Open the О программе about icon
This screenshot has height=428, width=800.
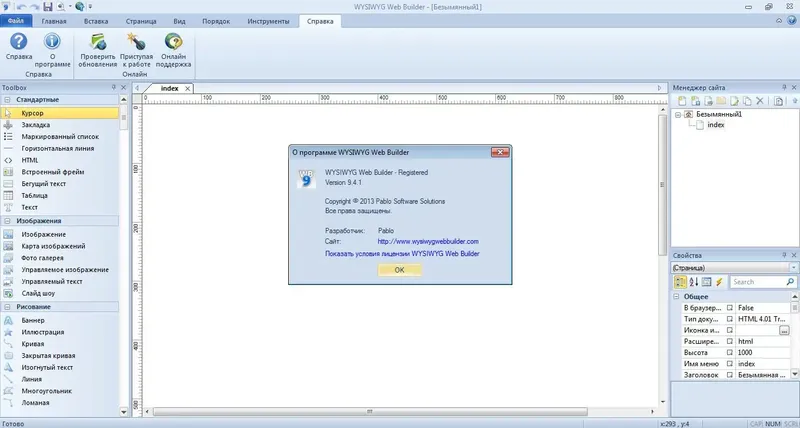tap(52, 50)
